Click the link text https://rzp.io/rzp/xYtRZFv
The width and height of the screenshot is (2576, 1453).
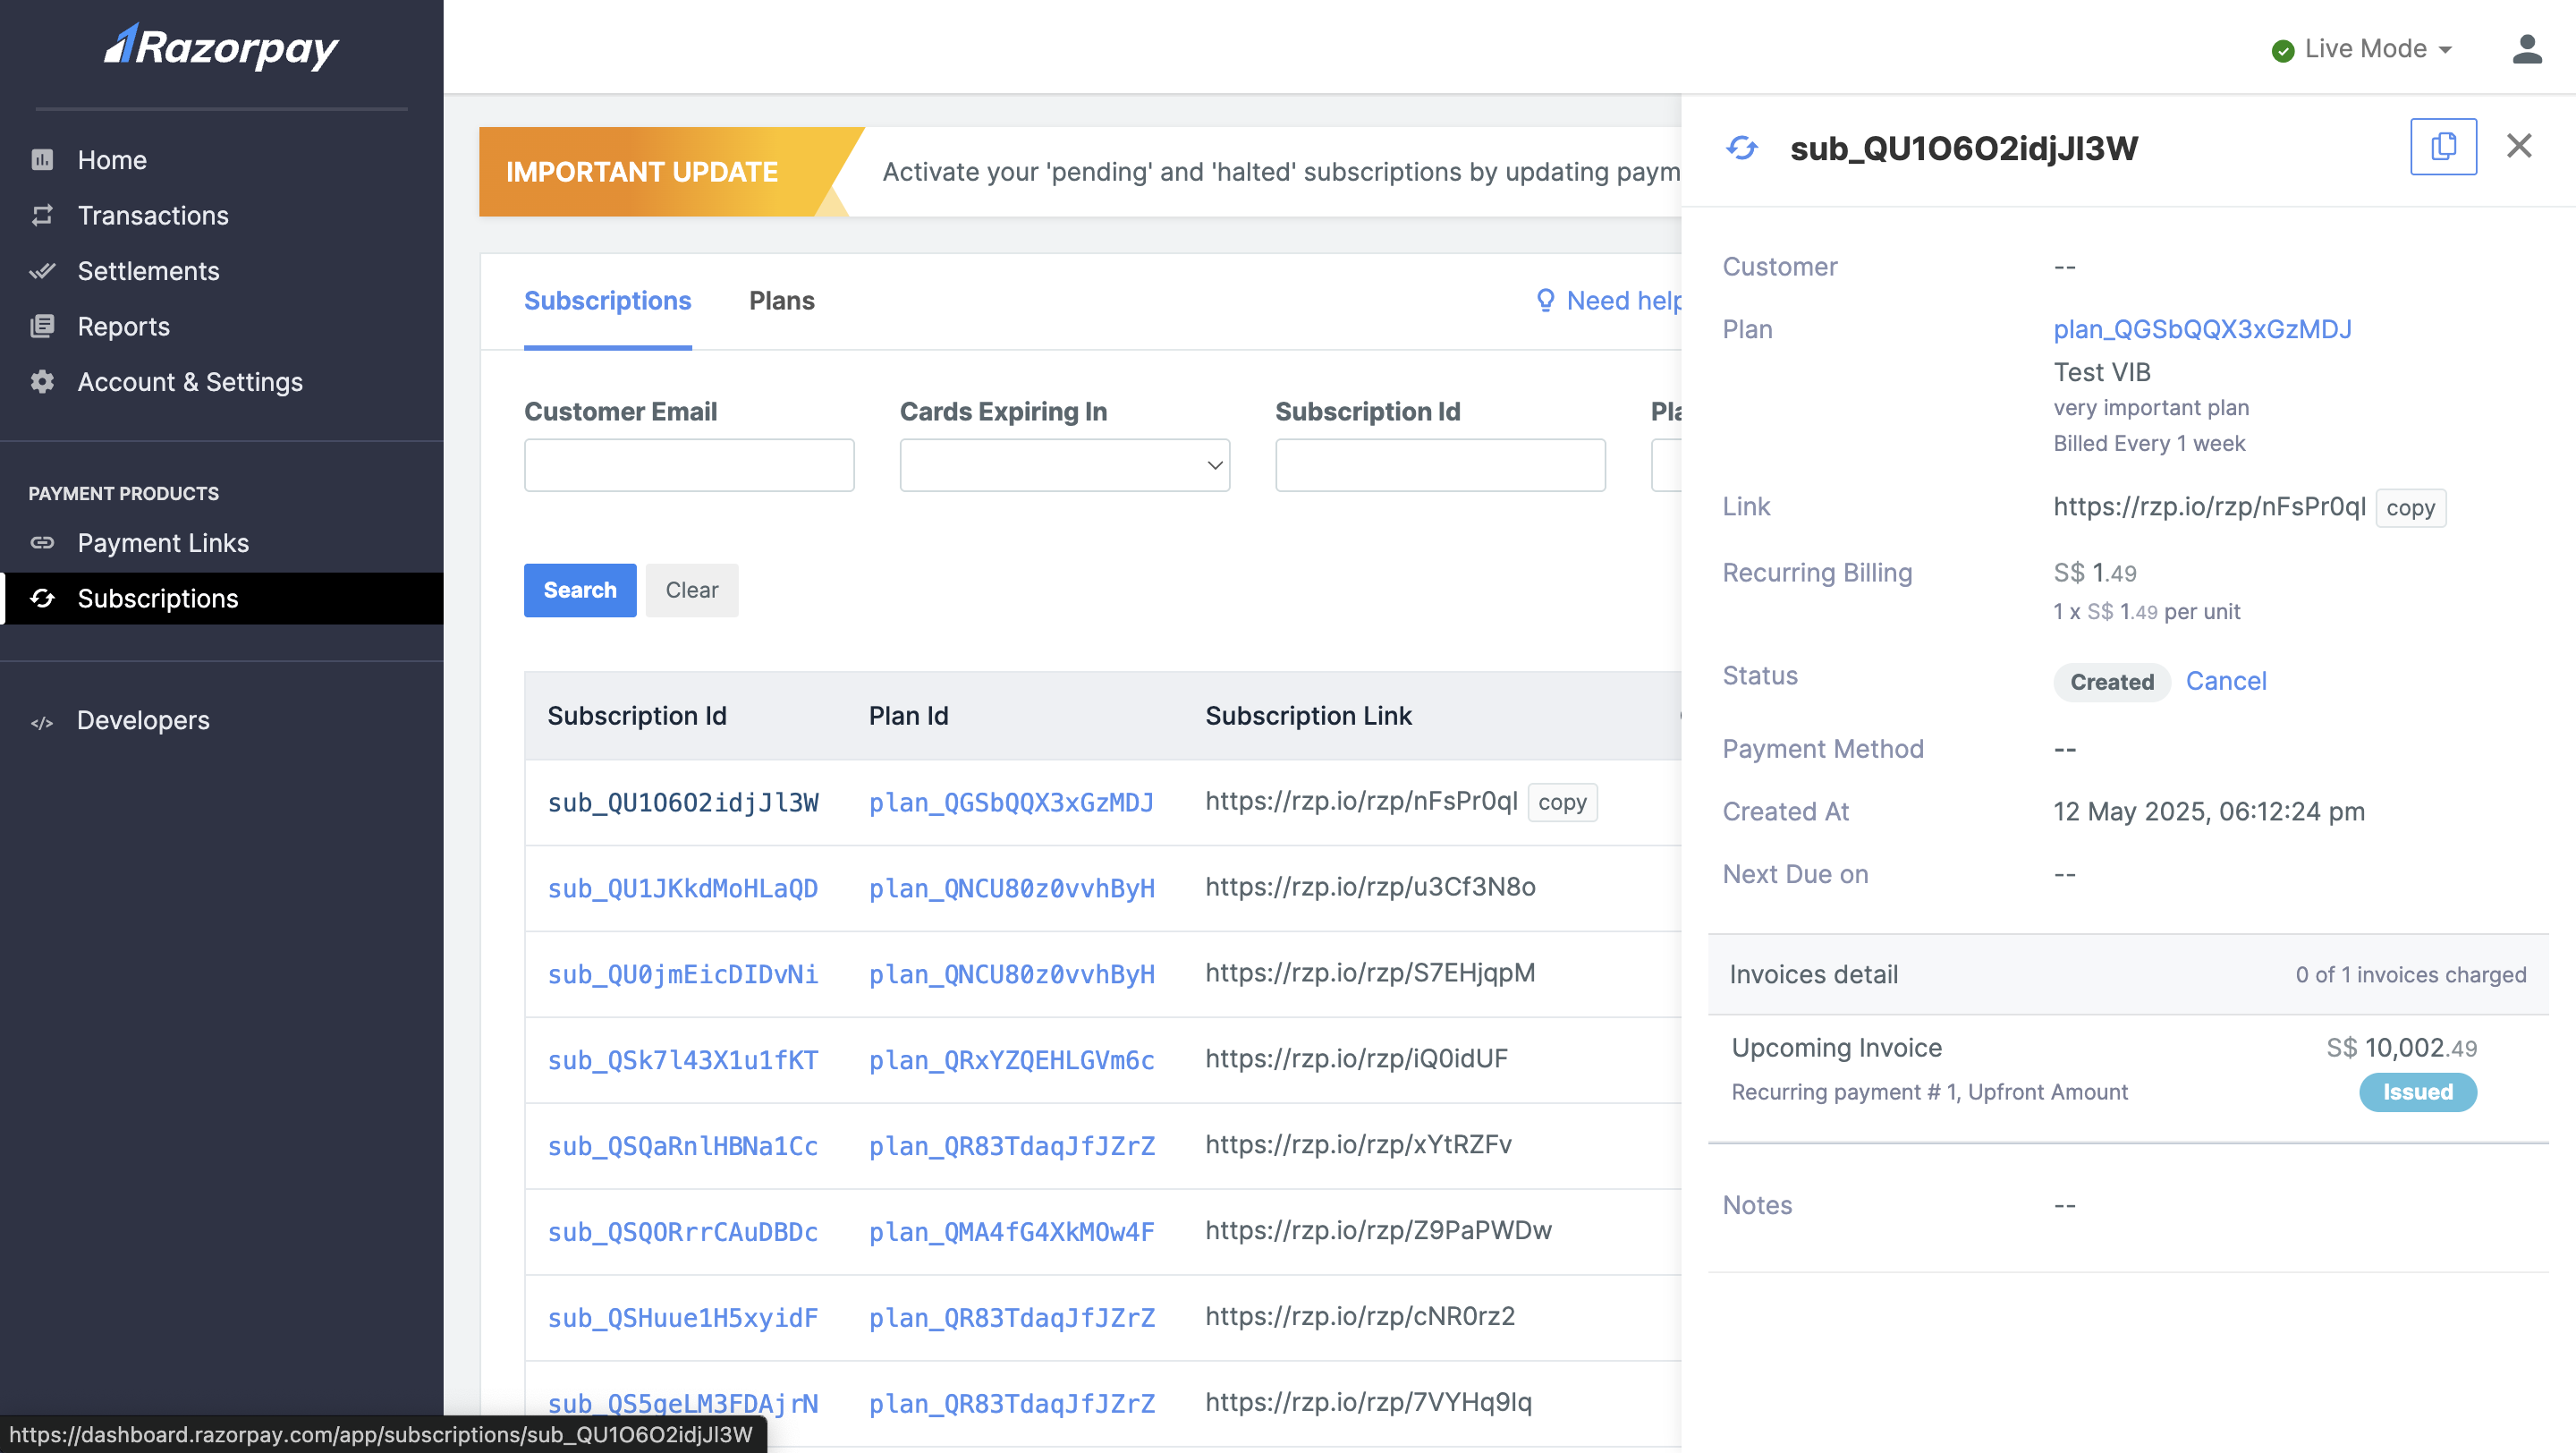tap(1358, 1145)
